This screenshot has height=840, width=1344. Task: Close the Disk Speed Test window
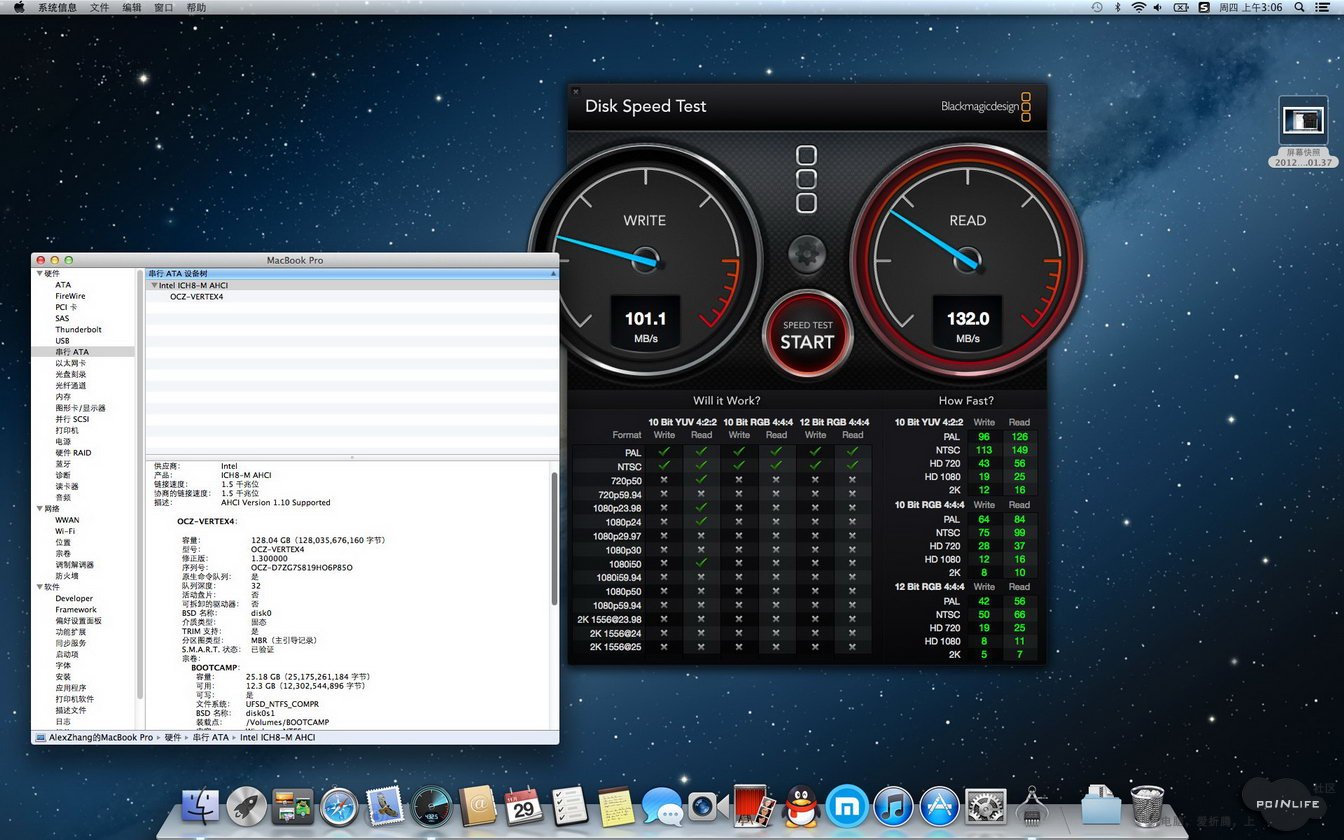click(x=575, y=91)
